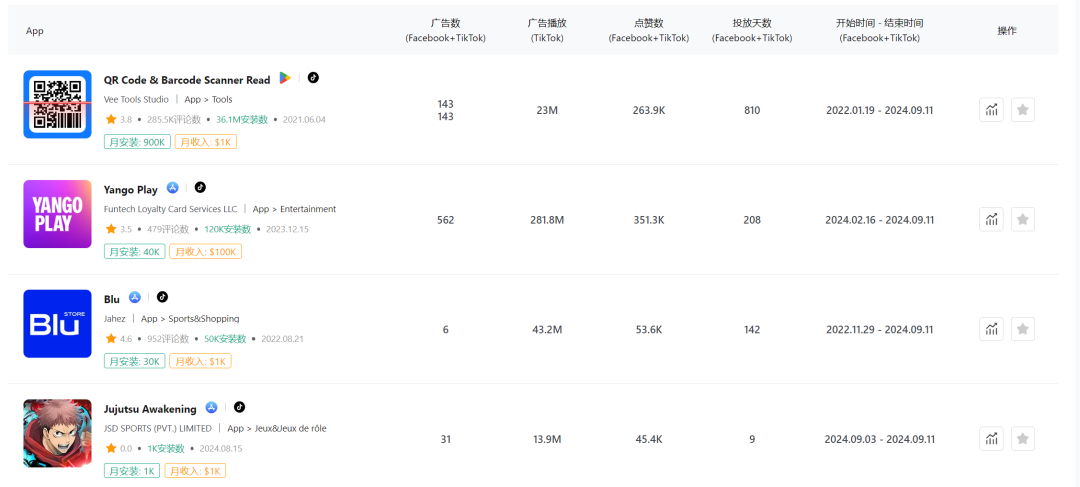Open the Blu app title
Image resolution: width=1080 pixels, height=487 pixels.
(x=112, y=299)
